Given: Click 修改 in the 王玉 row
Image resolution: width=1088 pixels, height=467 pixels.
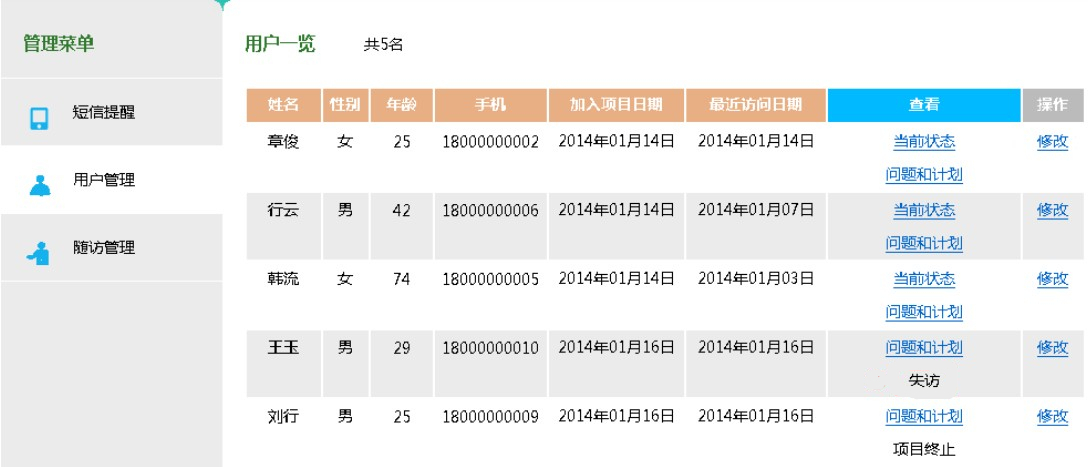Looking at the screenshot, I should (1052, 348).
